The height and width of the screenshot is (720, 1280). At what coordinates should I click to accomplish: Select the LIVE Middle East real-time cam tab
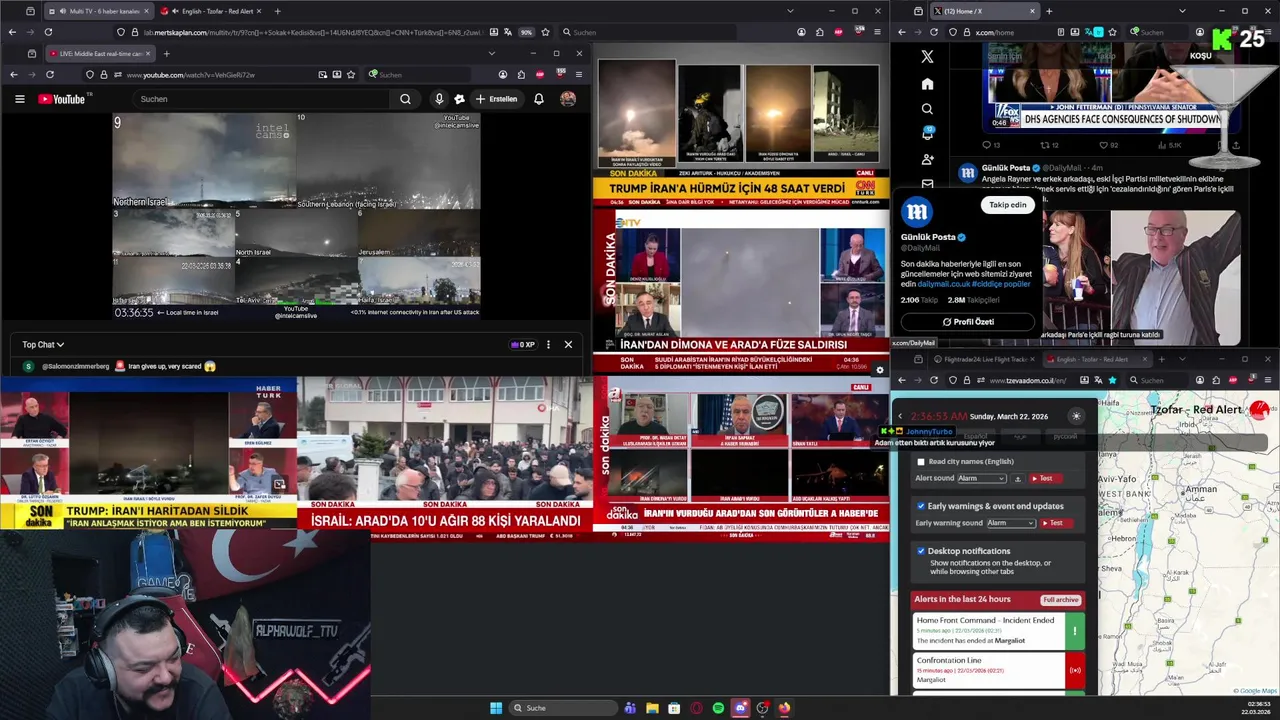click(x=100, y=54)
